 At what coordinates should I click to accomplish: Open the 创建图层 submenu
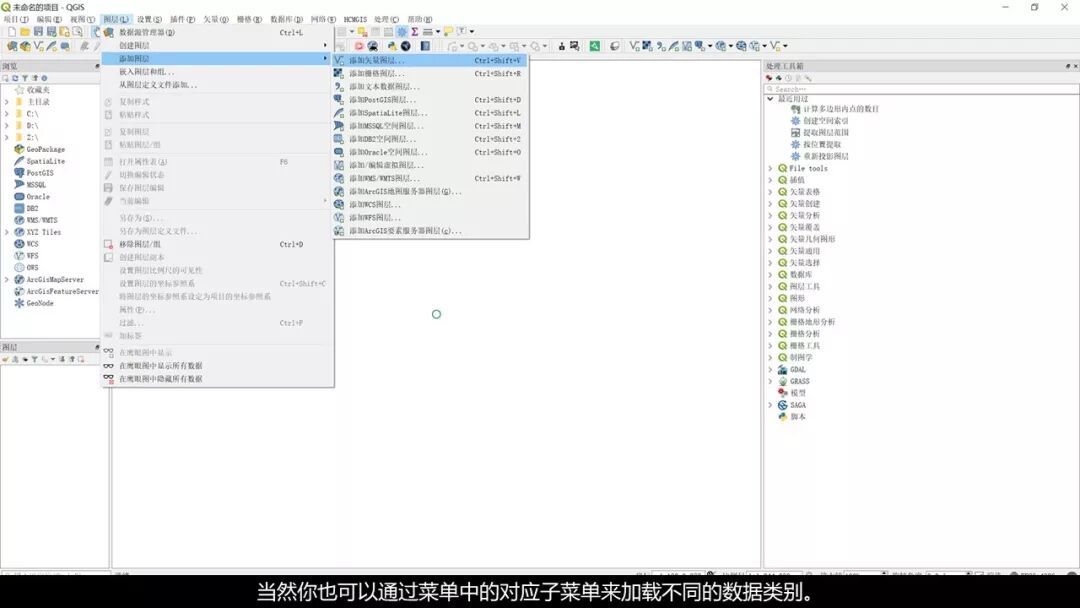(218, 45)
